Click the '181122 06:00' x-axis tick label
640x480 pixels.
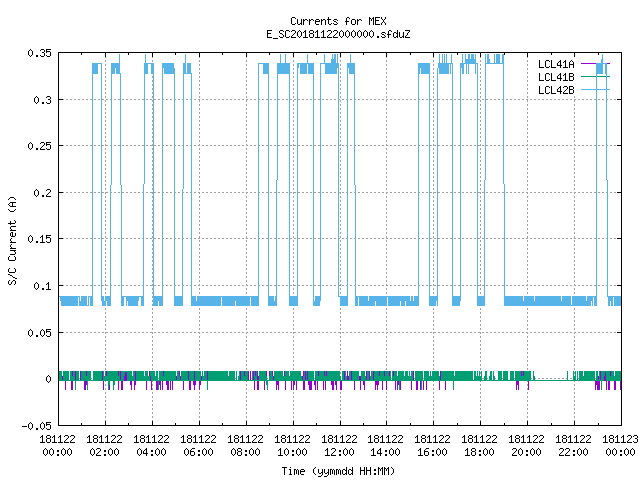(198, 446)
